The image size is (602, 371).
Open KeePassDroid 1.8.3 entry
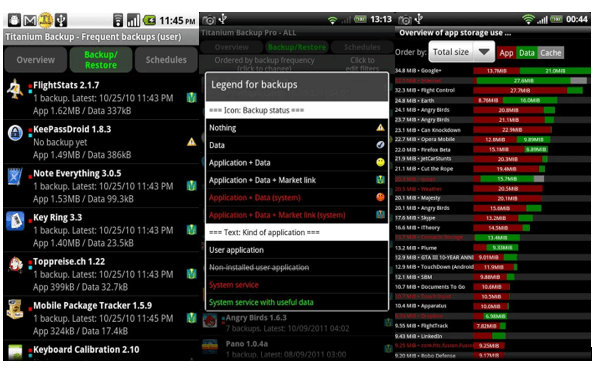(101, 142)
